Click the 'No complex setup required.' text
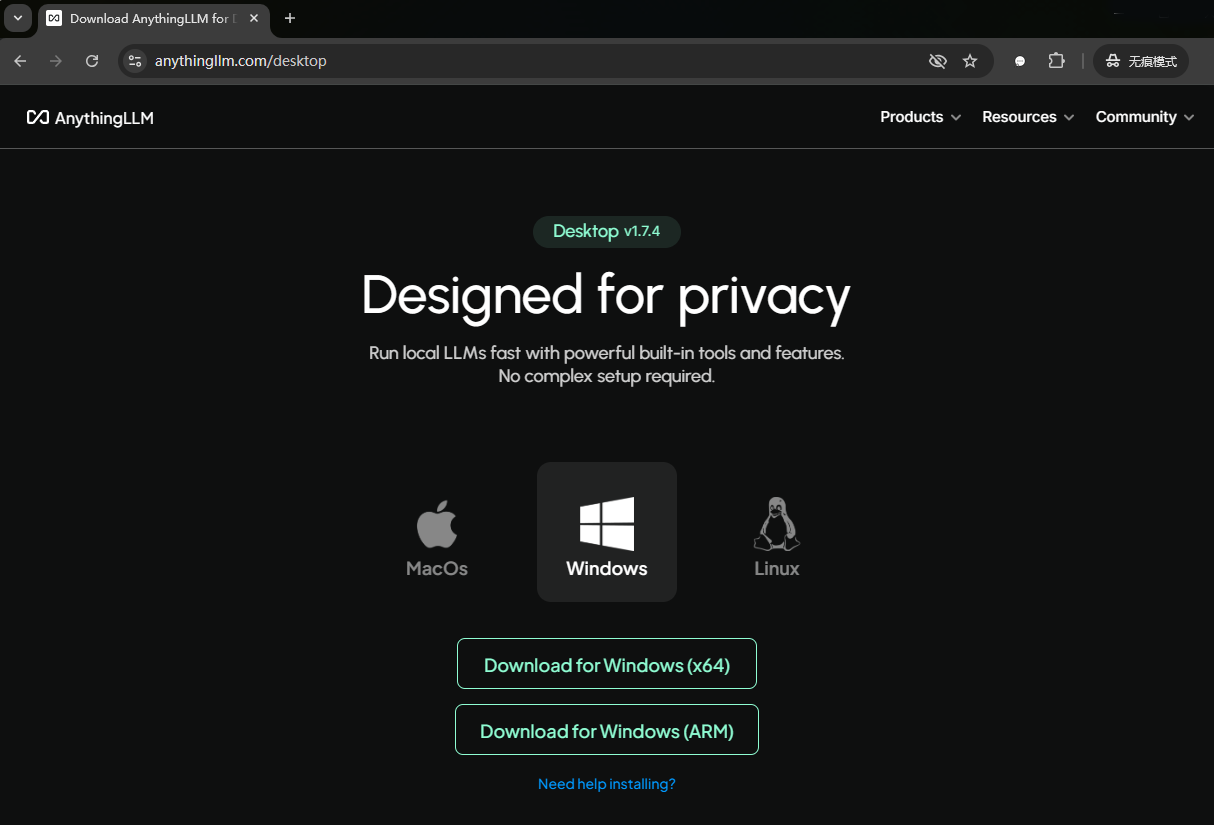 tap(607, 377)
